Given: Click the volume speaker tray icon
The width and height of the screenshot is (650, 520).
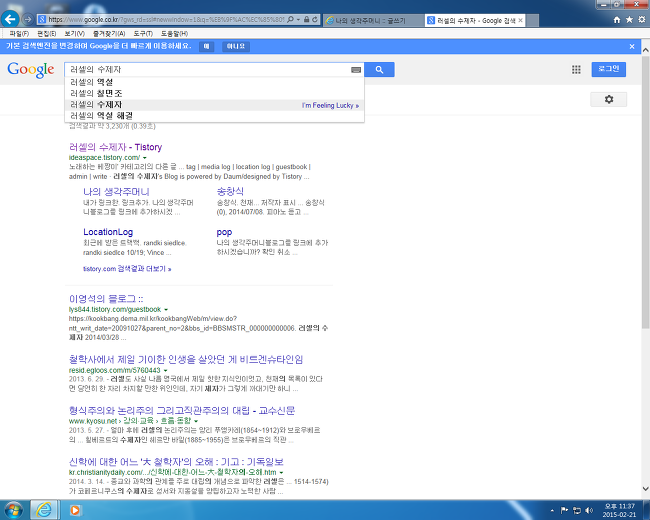Looking at the screenshot, I should pos(589,510).
